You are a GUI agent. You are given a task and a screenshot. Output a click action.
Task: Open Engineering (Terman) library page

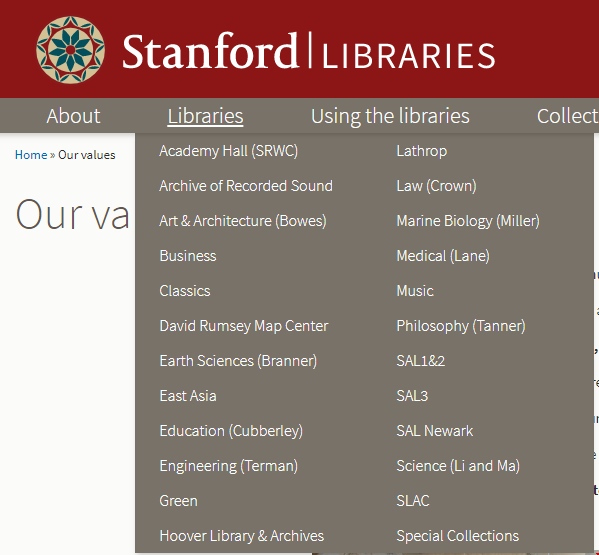click(228, 466)
